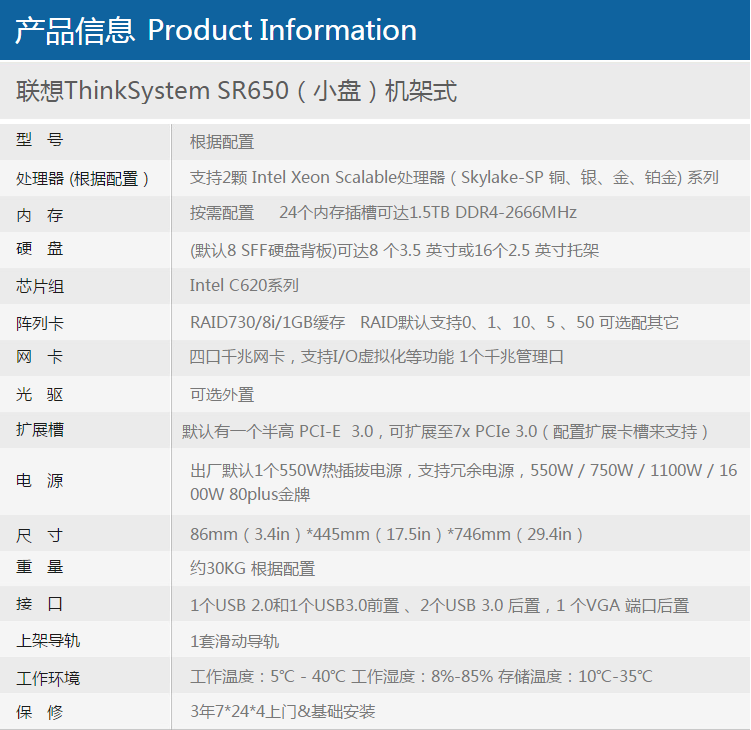Click the 内存 row label

[40, 215]
